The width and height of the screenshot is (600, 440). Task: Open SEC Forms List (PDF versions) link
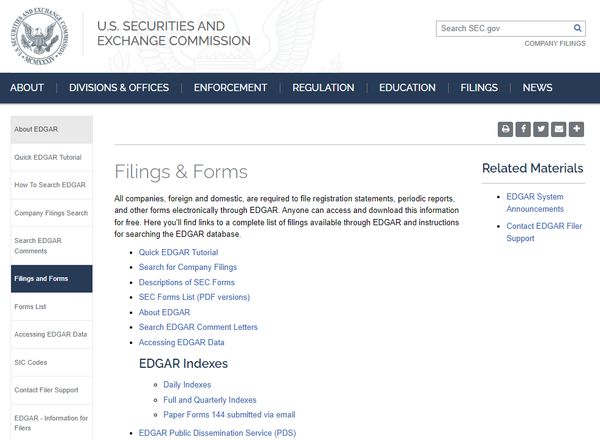click(194, 297)
